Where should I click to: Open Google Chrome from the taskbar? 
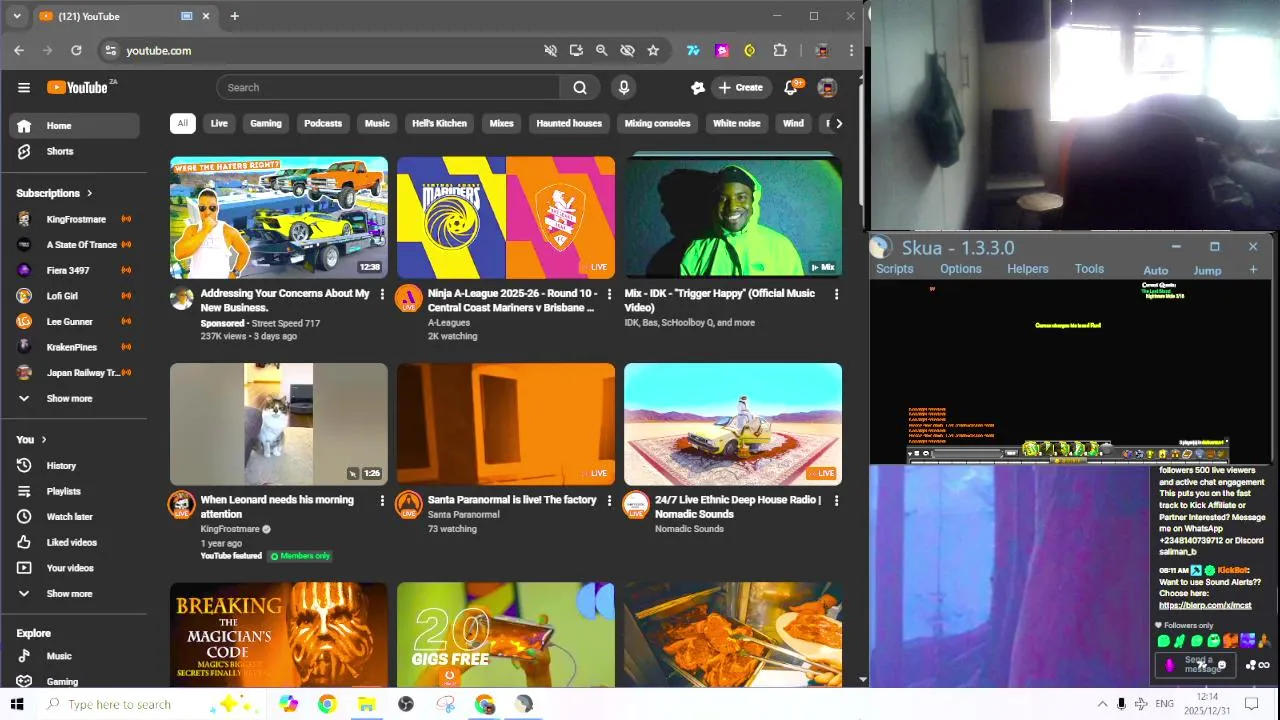[x=327, y=704]
